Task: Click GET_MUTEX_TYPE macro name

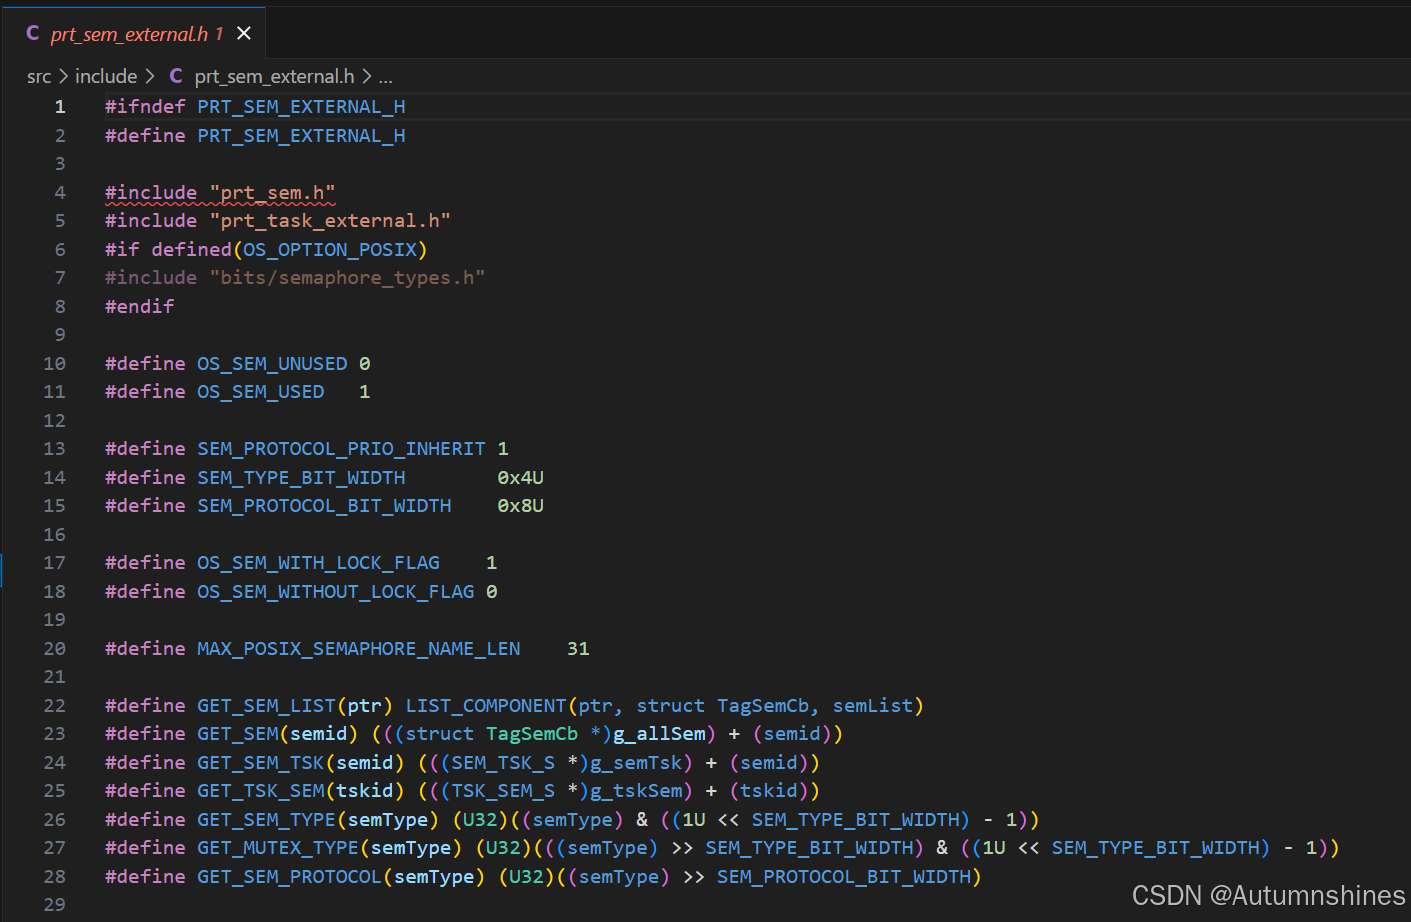Action: coord(278,848)
